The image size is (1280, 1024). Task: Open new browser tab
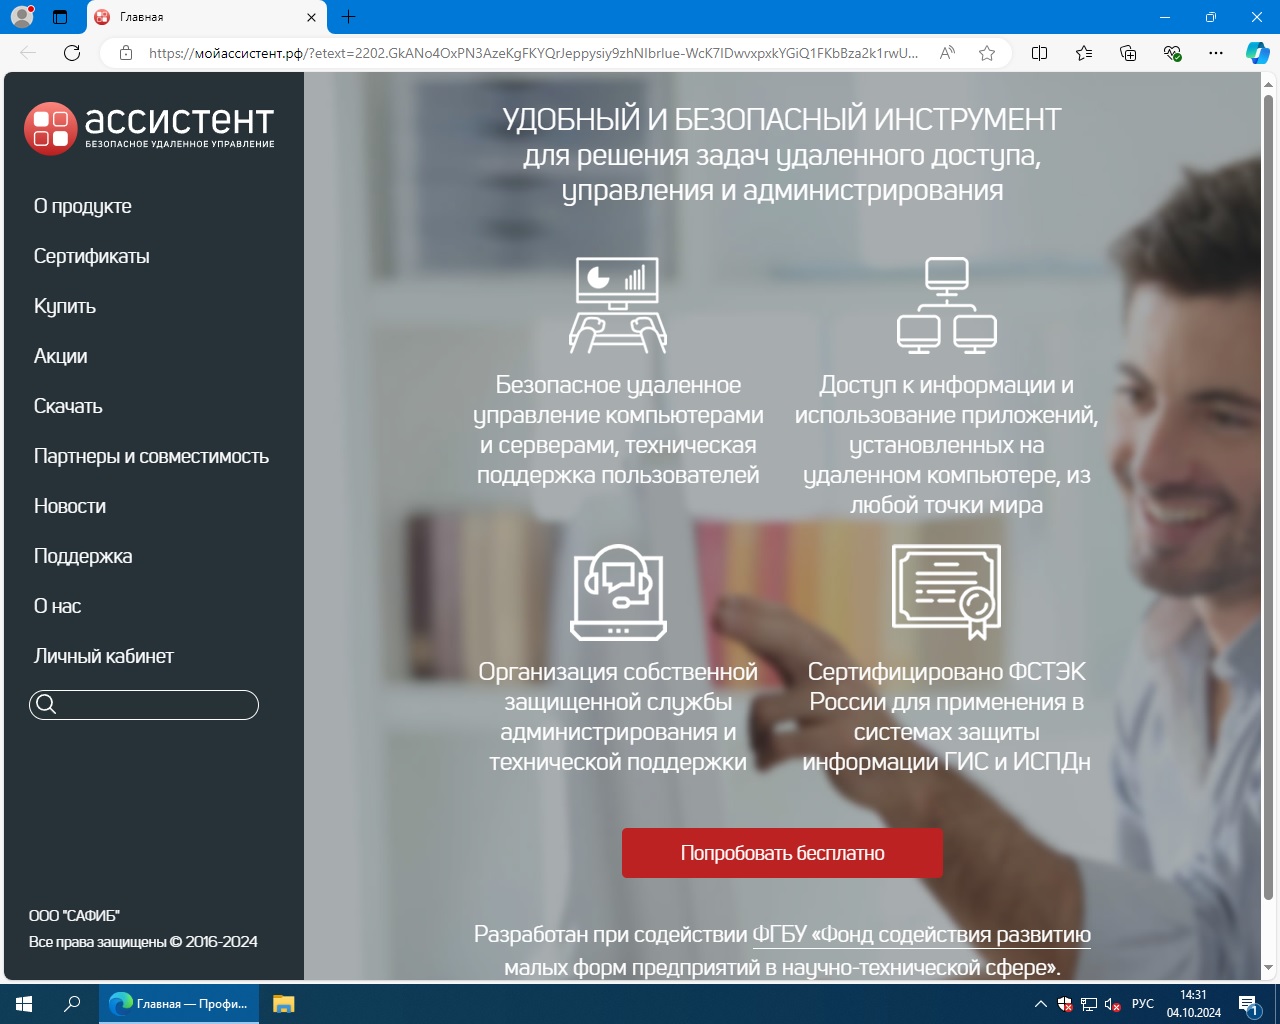tap(348, 17)
